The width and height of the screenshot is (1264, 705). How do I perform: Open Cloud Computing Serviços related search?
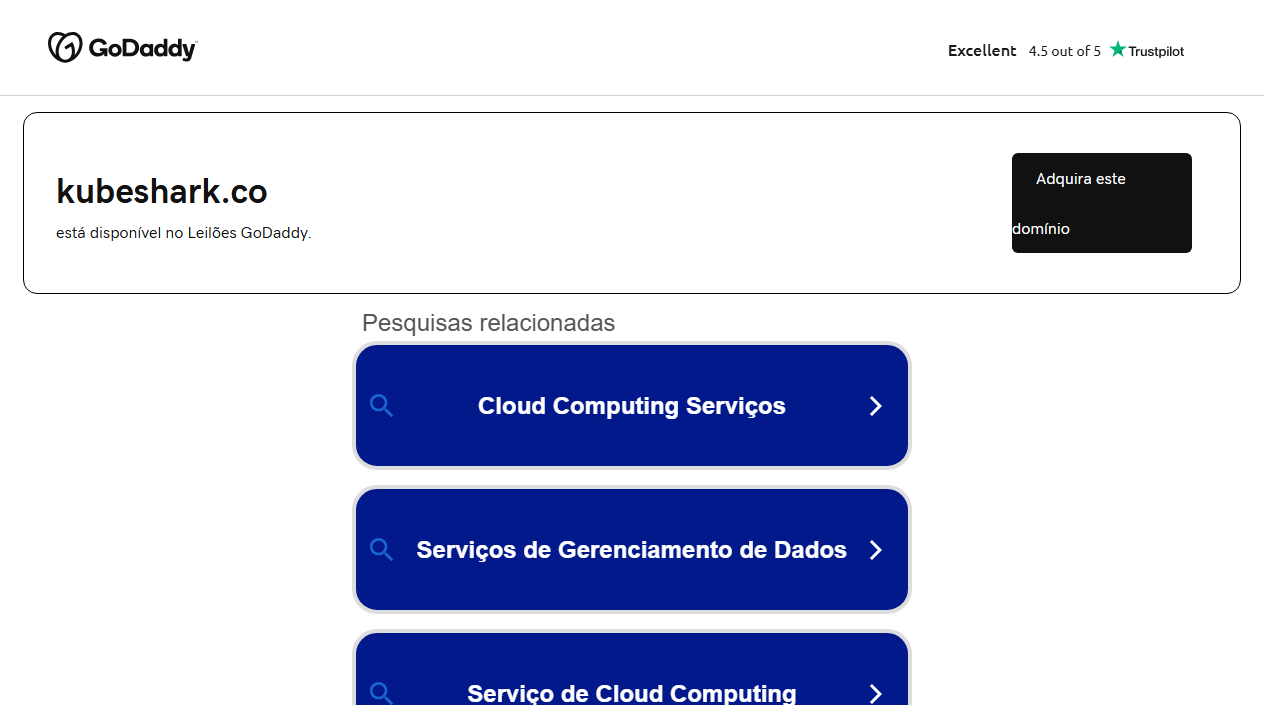click(632, 405)
